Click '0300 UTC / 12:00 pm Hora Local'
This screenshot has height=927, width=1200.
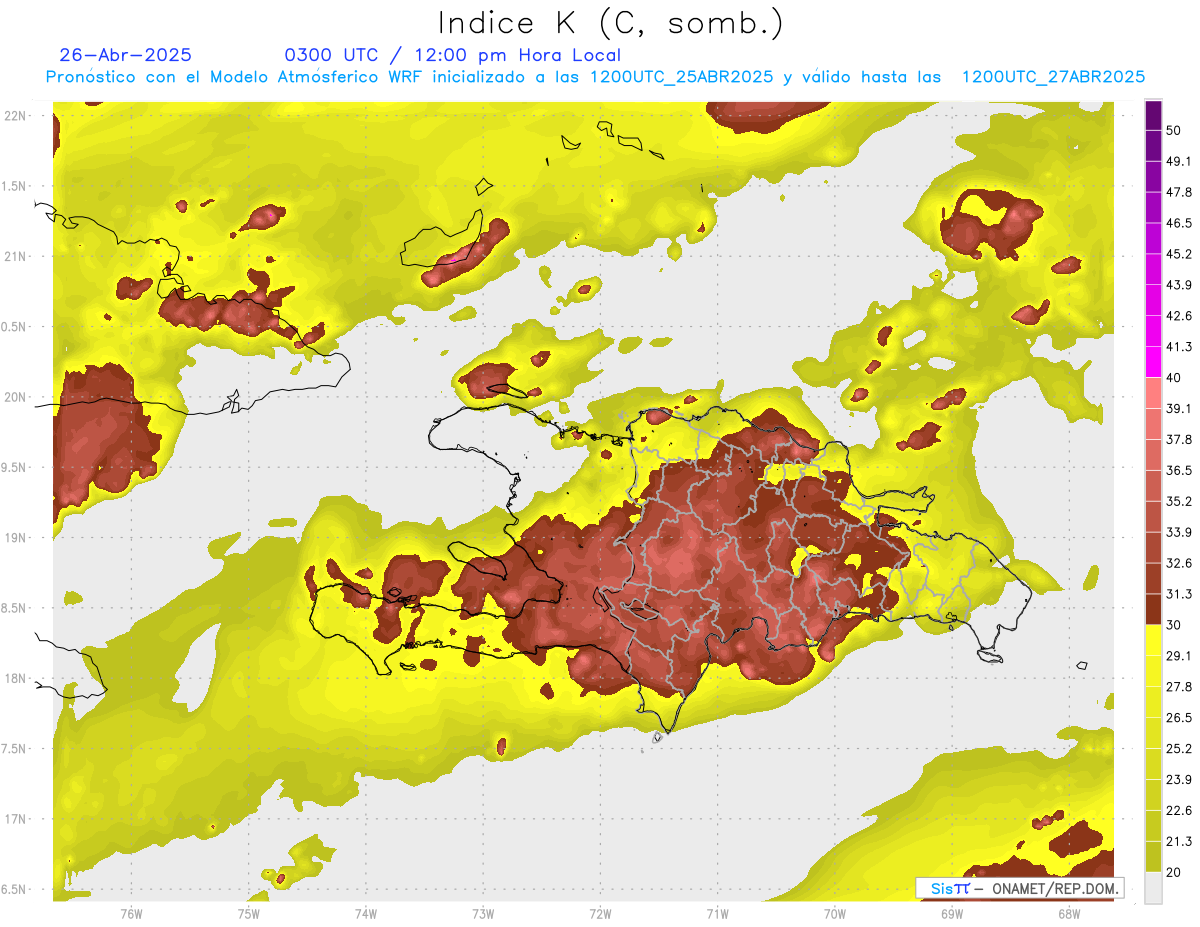(453, 55)
